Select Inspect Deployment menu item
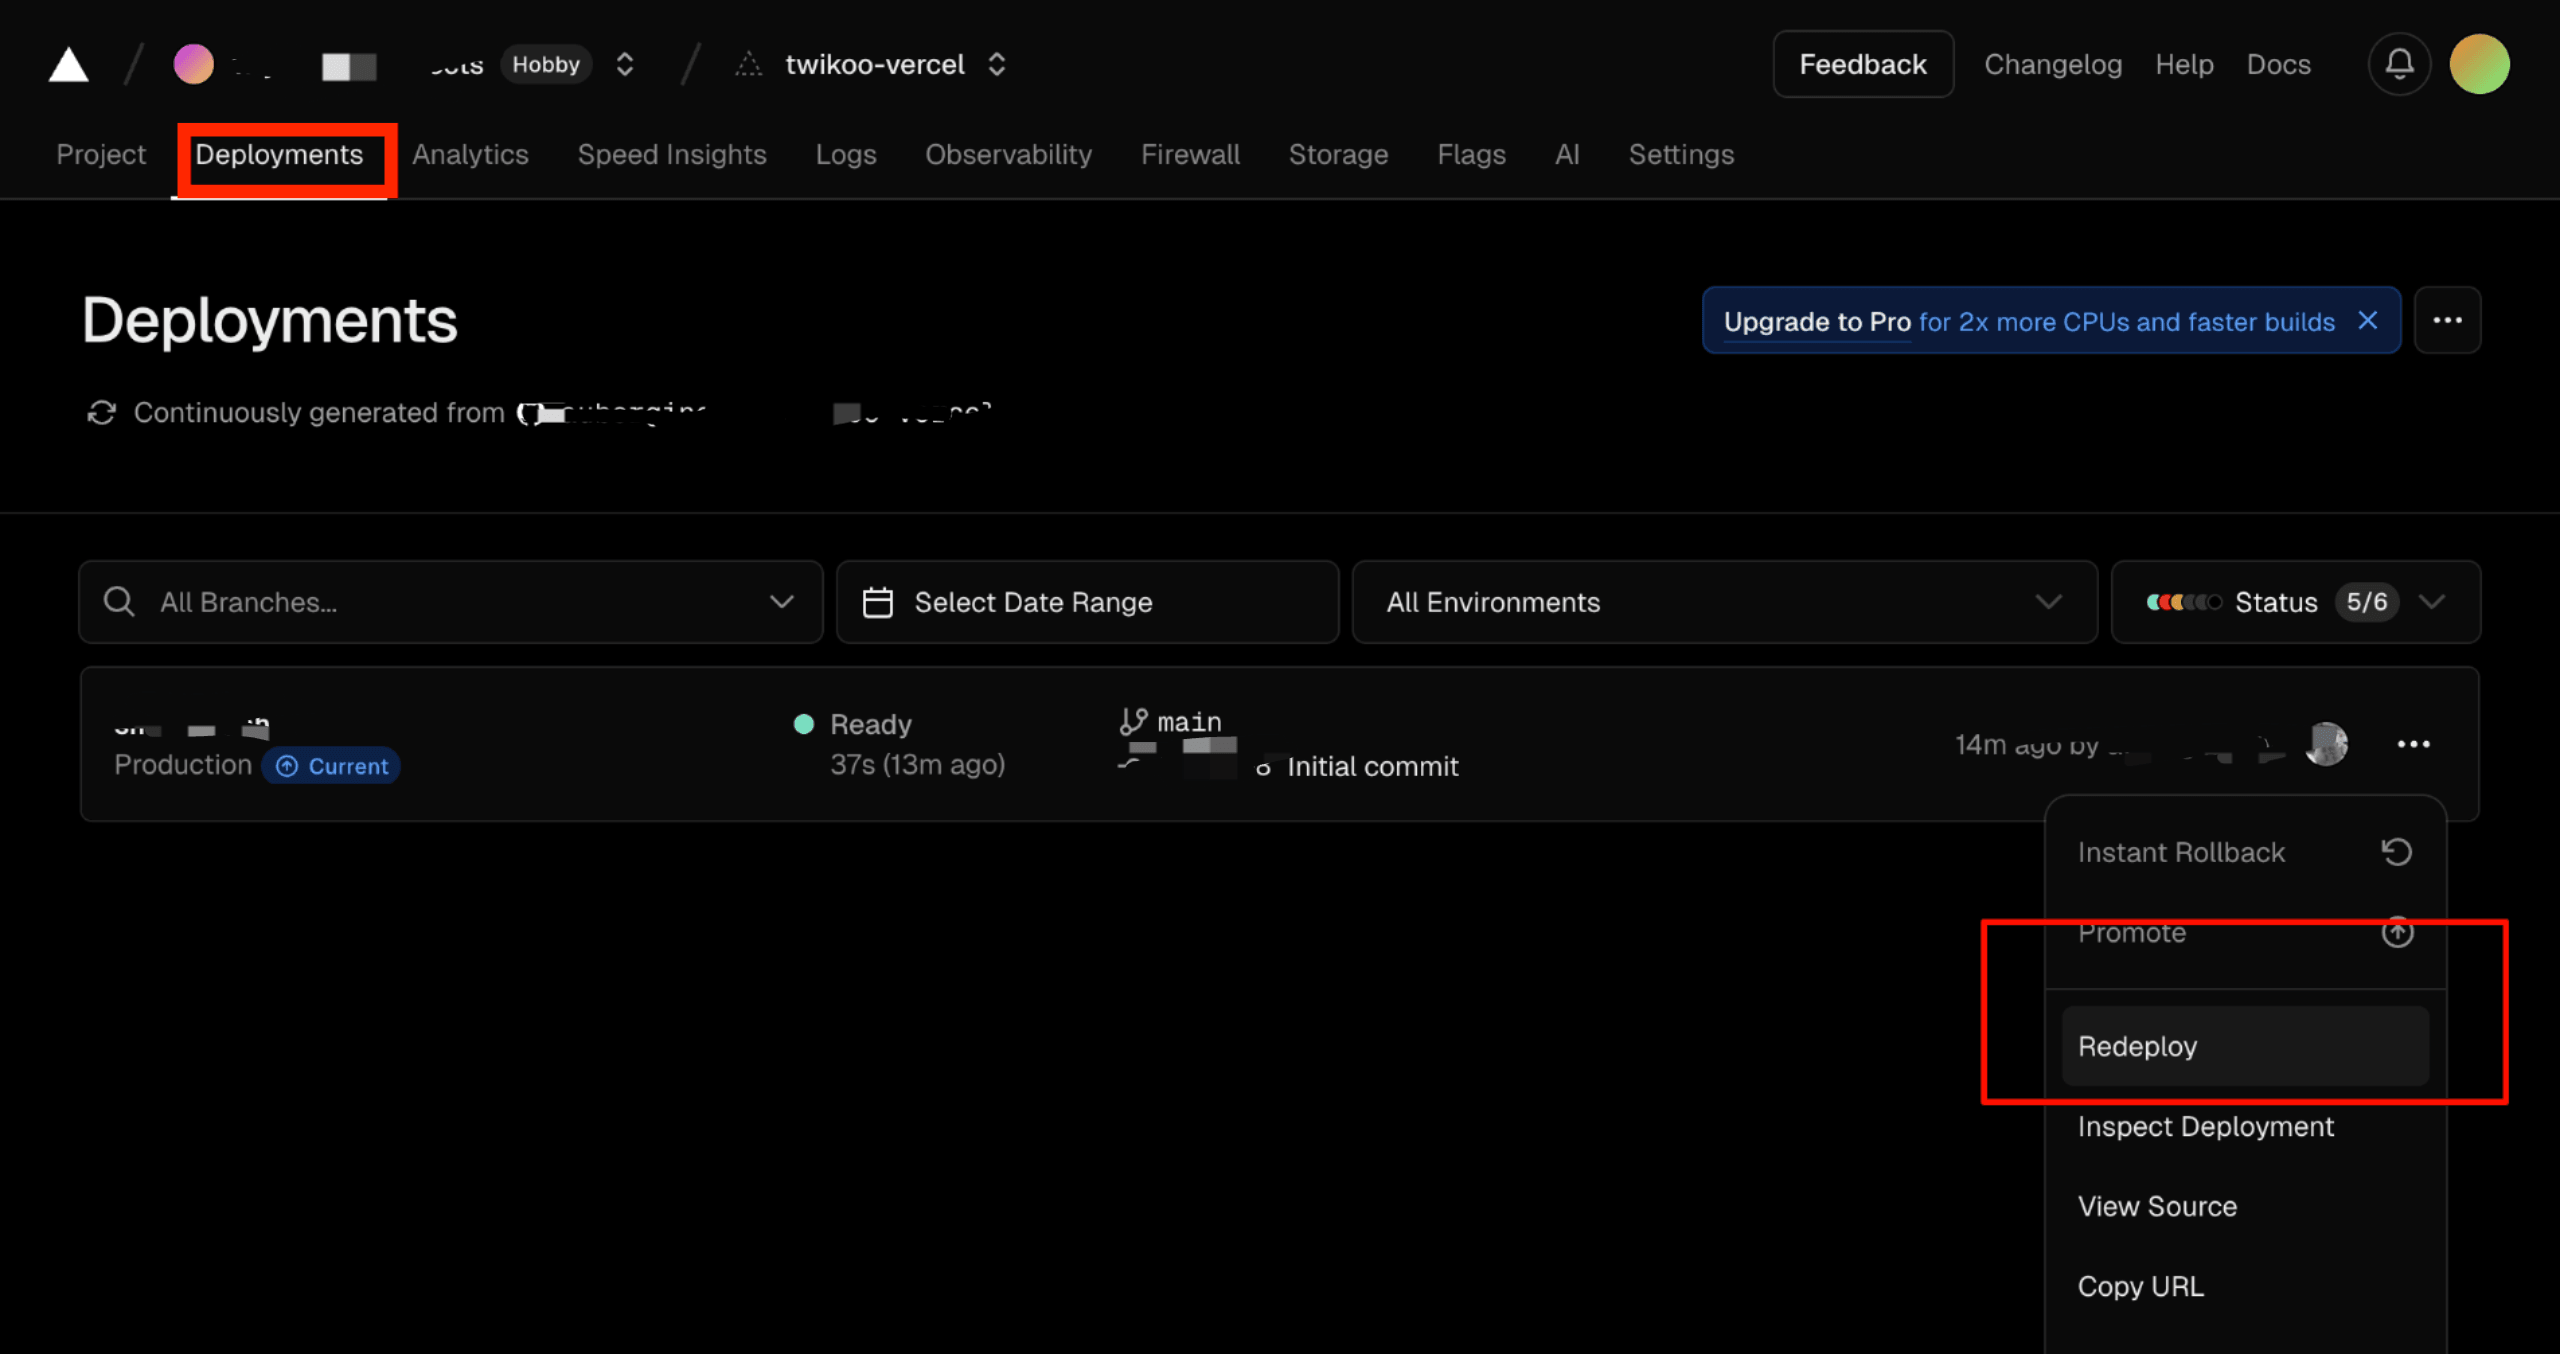 [2245, 1126]
